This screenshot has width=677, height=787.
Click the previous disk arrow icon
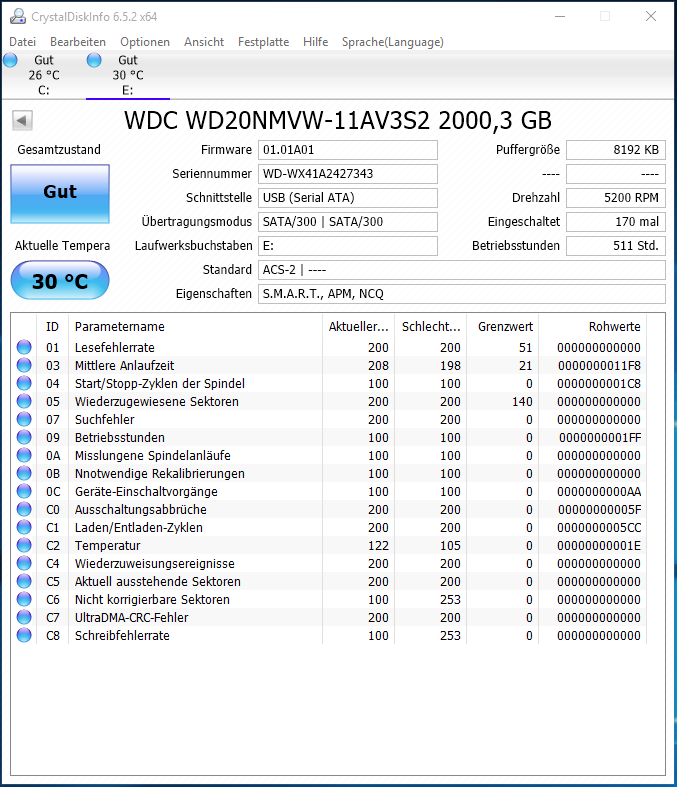pos(22,120)
